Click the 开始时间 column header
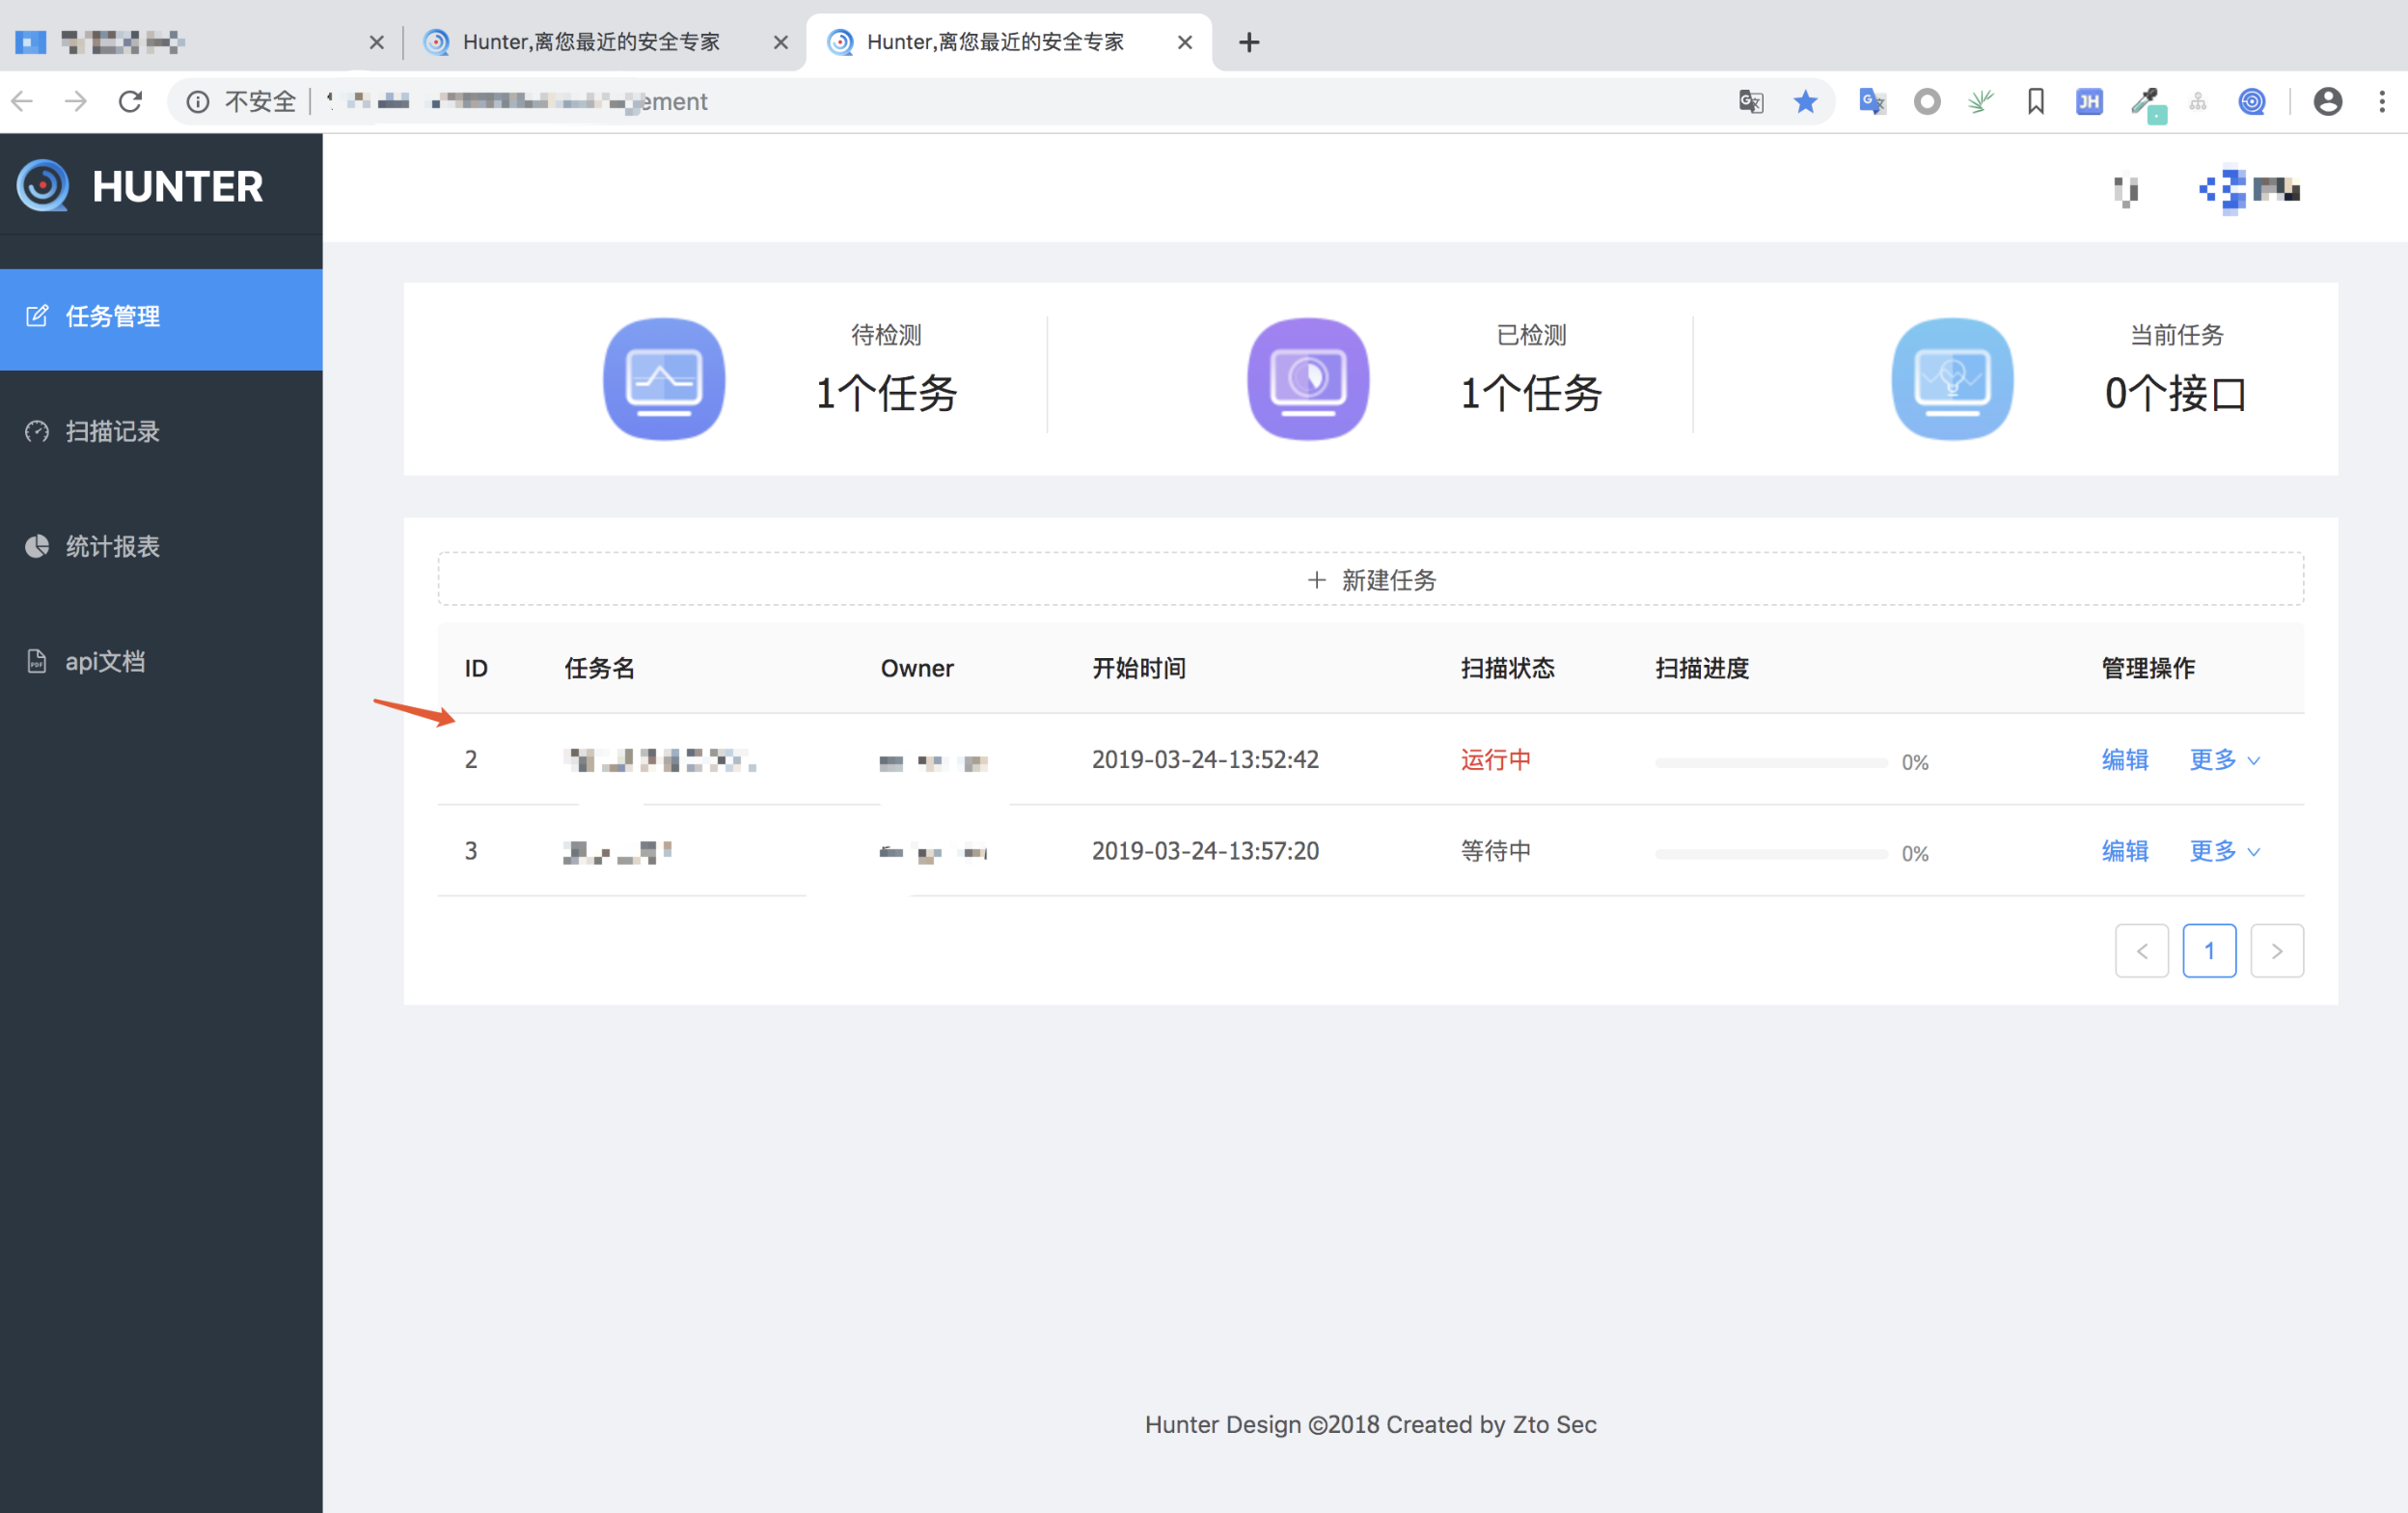 1138,668
